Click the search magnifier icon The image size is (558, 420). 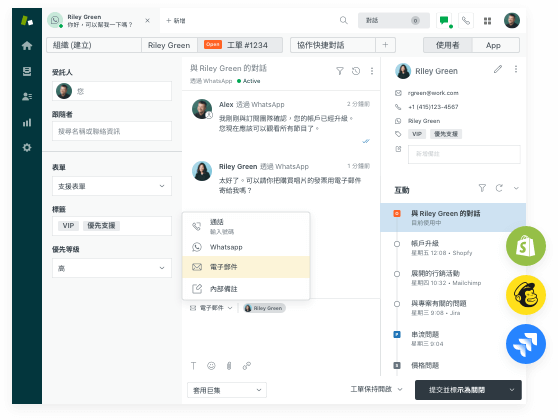click(343, 20)
